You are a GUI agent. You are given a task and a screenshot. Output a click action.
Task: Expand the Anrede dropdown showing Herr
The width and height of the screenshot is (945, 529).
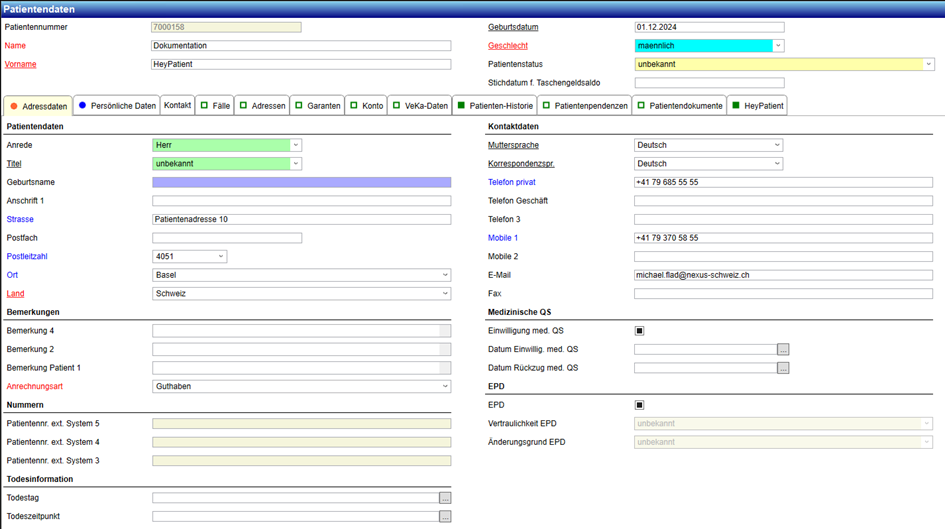[295, 145]
